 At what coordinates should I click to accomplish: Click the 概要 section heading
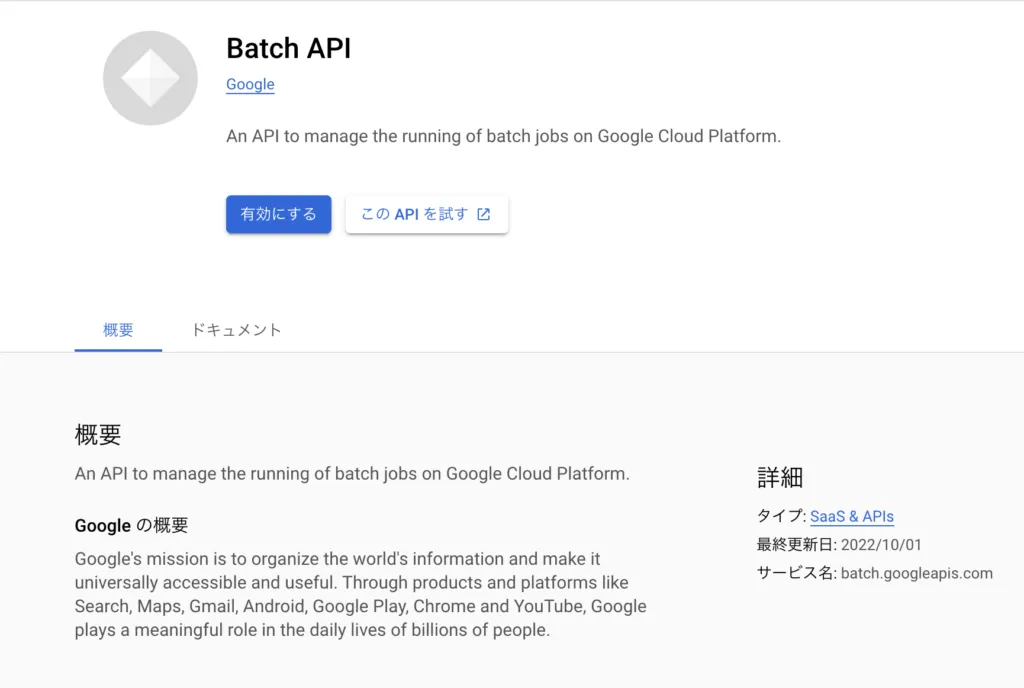point(98,434)
